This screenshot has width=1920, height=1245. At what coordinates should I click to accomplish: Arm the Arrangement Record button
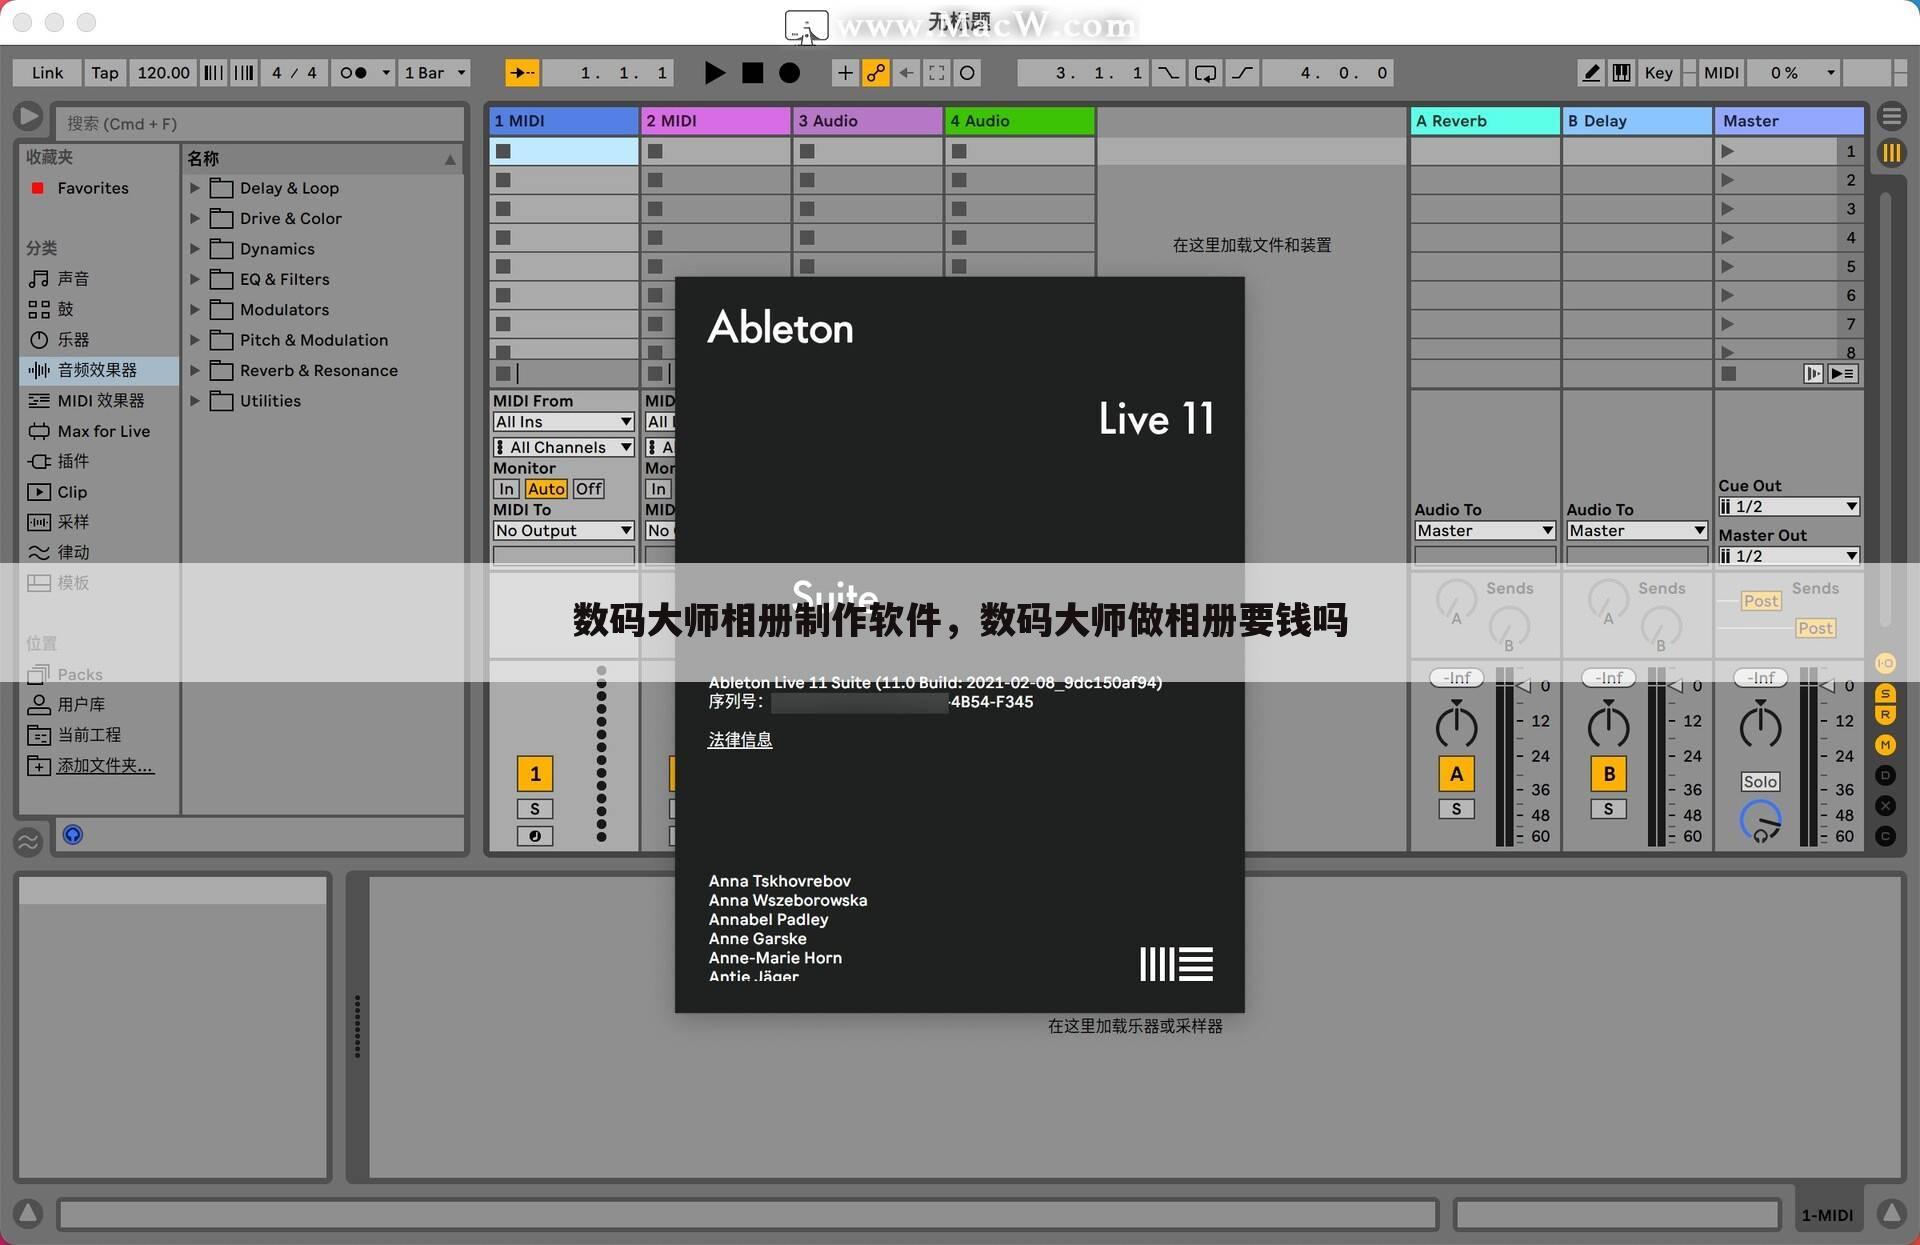(789, 73)
